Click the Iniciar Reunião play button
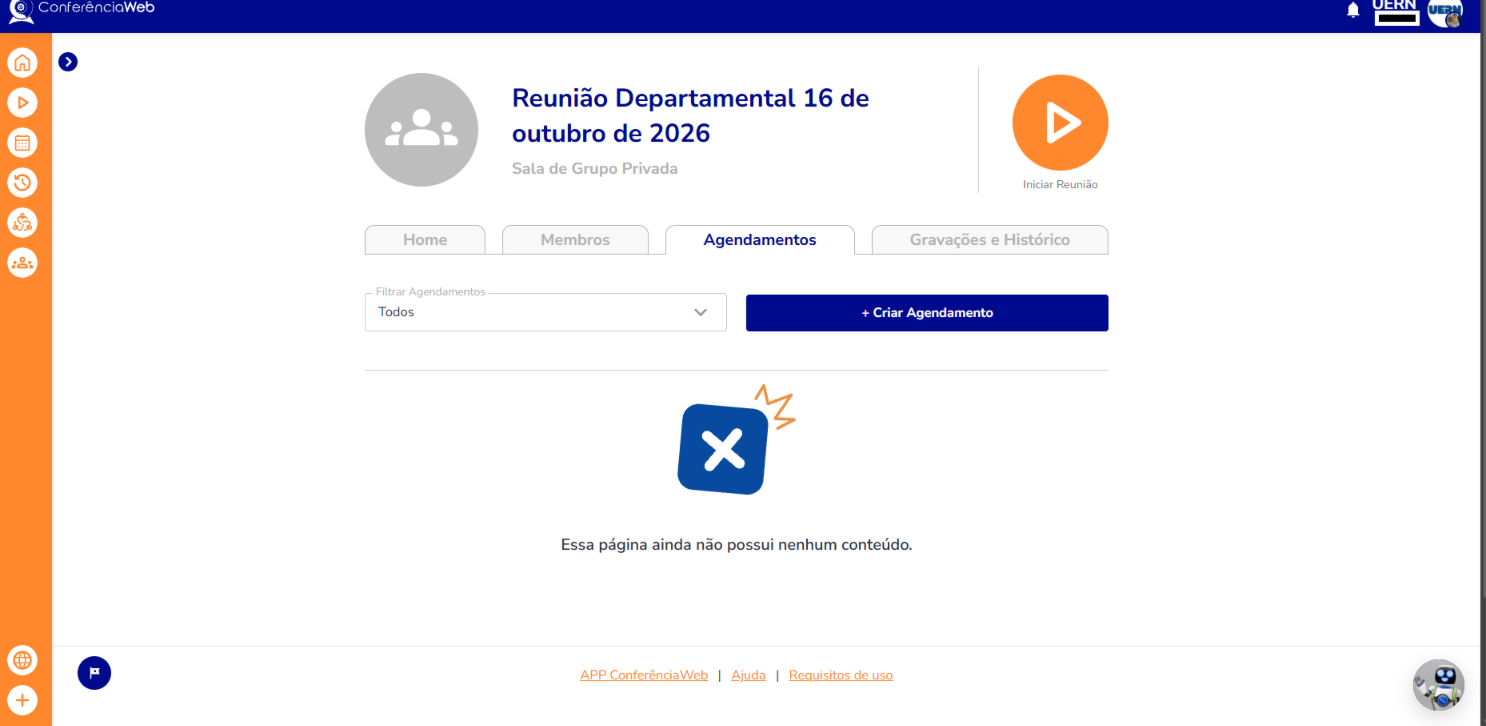Viewport: 1486px width, 726px height. coord(1060,123)
